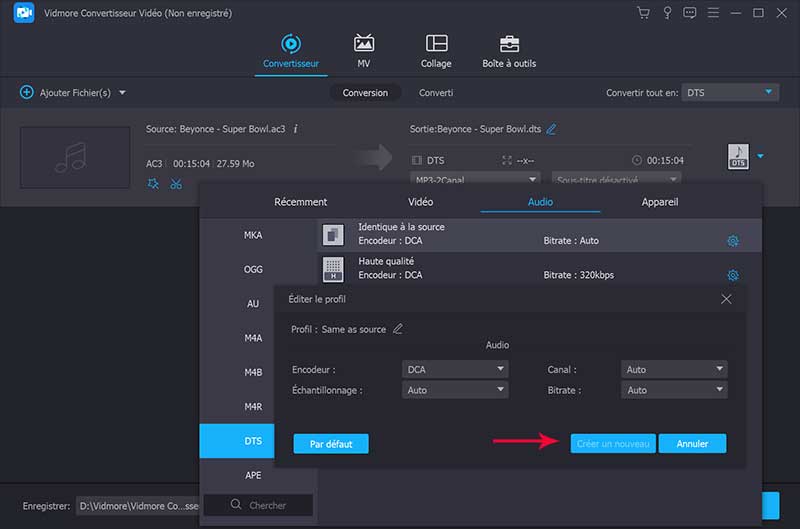Expand the Échantillonnage dropdown
The image size is (800, 529).
[x=454, y=390]
